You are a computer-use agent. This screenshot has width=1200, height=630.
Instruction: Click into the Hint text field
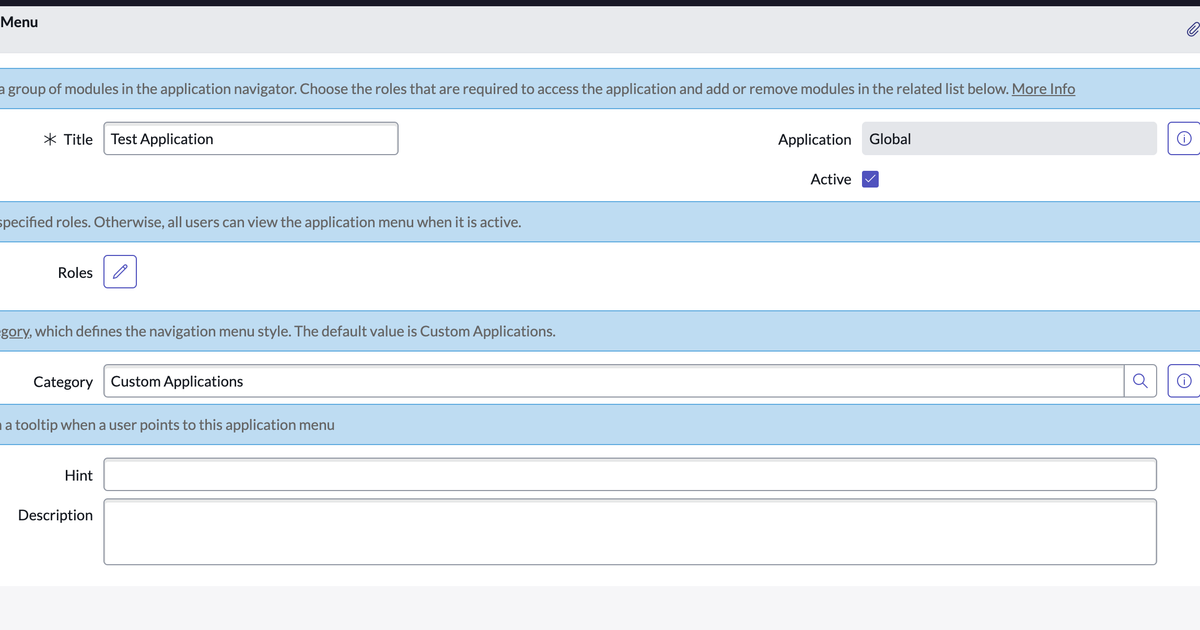point(630,475)
